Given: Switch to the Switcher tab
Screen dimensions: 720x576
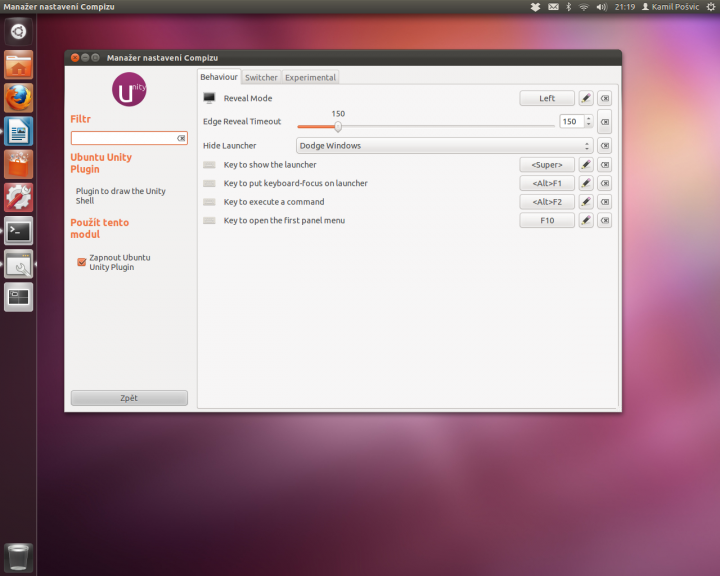Looking at the screenshot, I should tap(261, 77).
